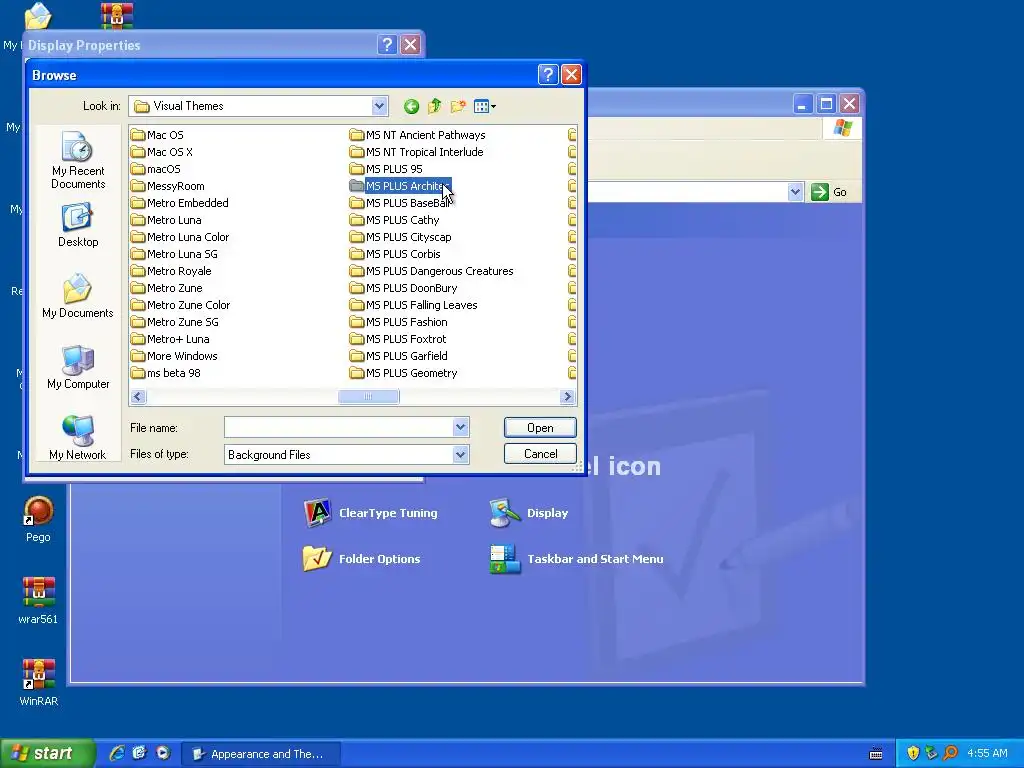Viewport: 1024px width, 768px height.
Task: Open the Pego desktop shortcut
Action: (38, 520)
